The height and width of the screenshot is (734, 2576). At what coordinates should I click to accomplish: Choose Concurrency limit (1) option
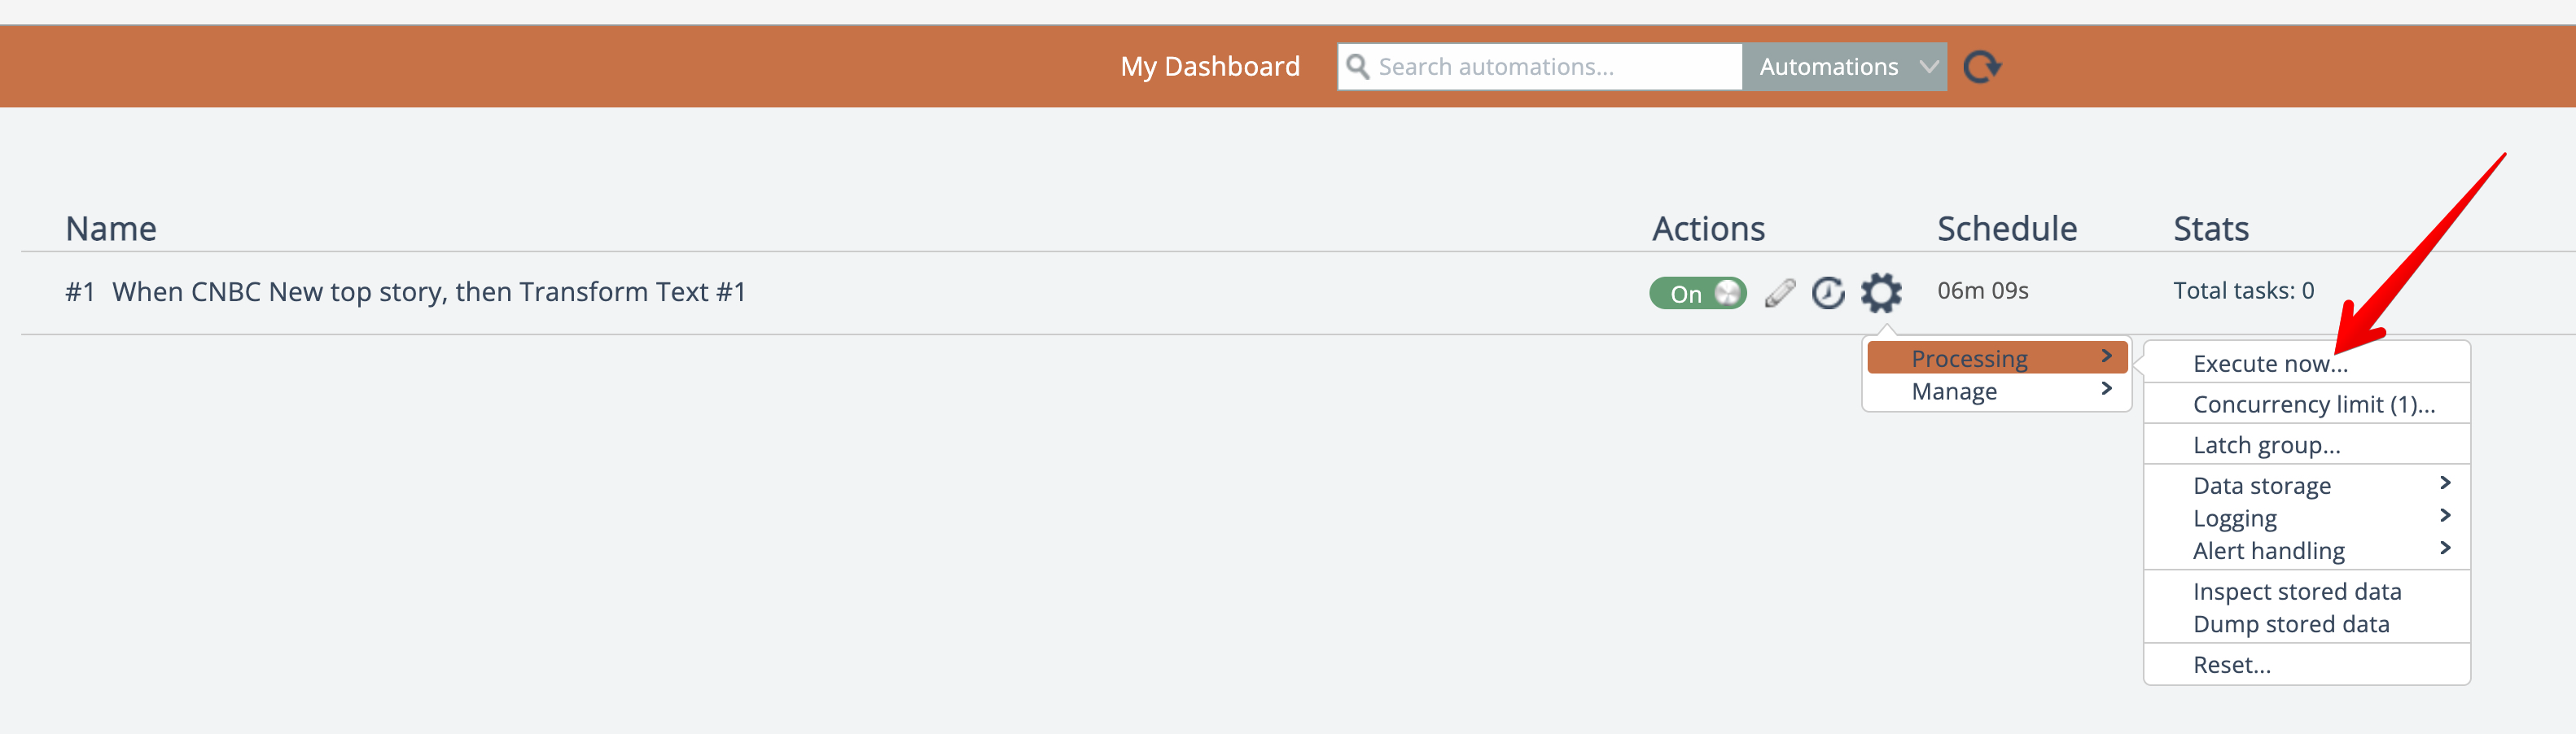tap(2313, 404)
